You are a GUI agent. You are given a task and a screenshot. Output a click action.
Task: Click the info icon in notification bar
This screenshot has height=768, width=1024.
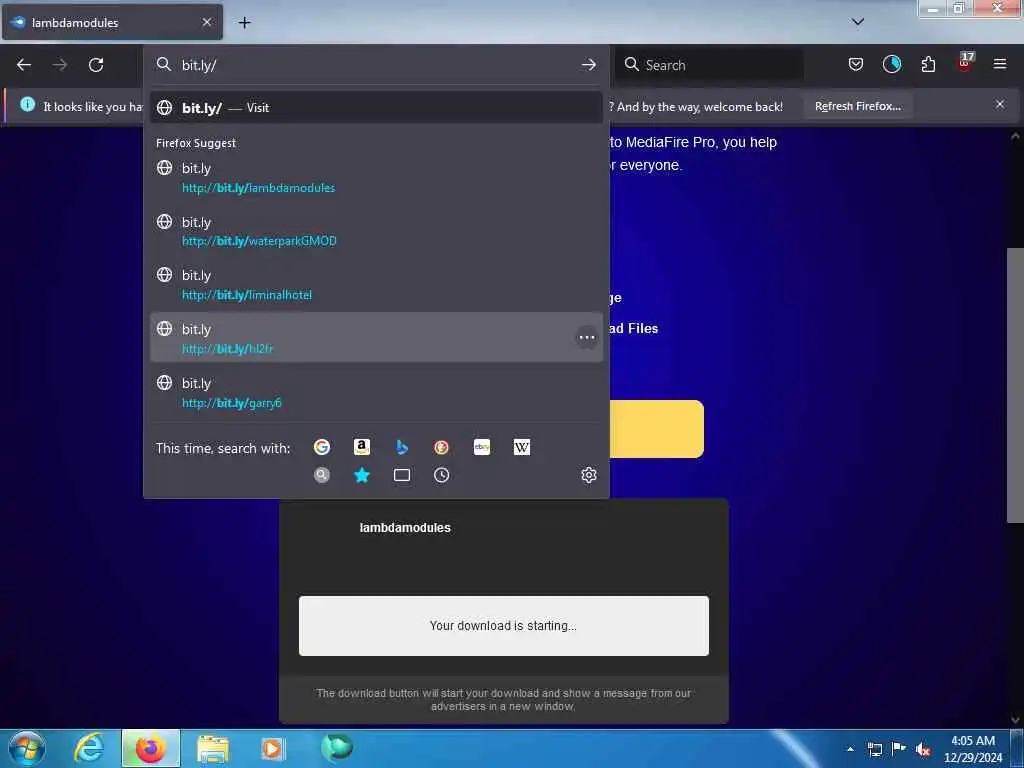tap(27, 104)
